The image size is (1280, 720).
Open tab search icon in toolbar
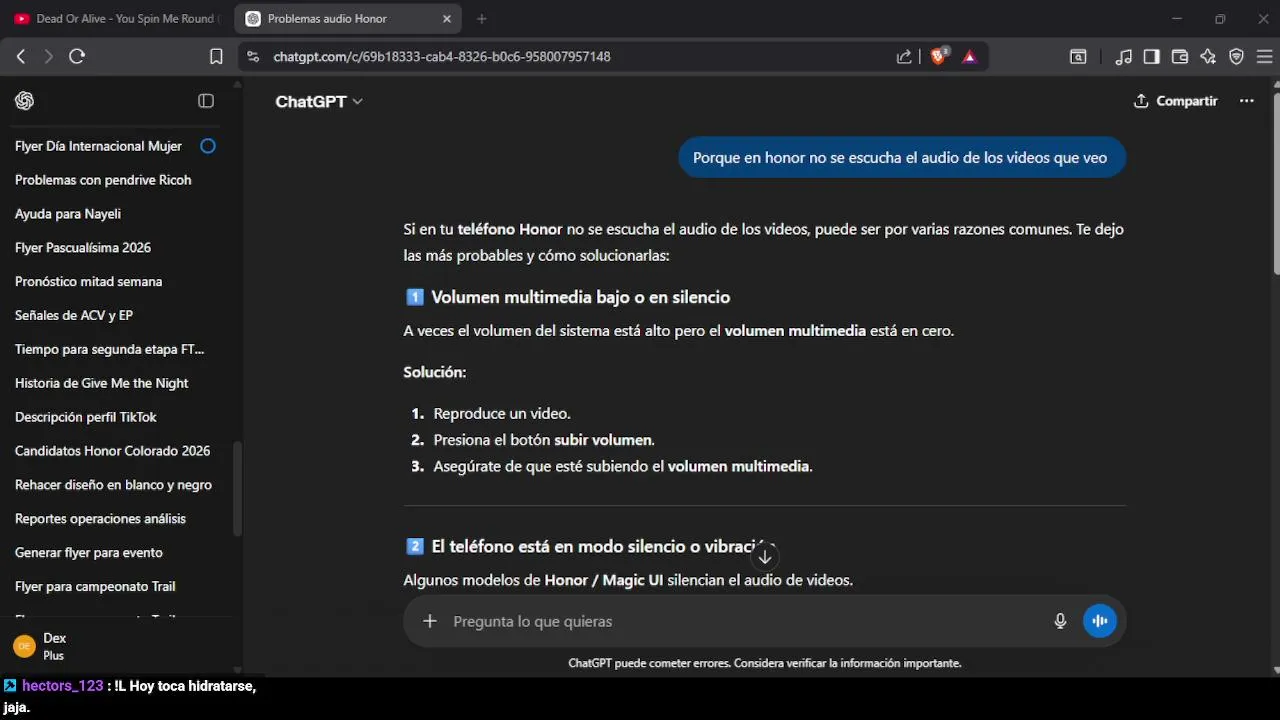coord(1078,57)
